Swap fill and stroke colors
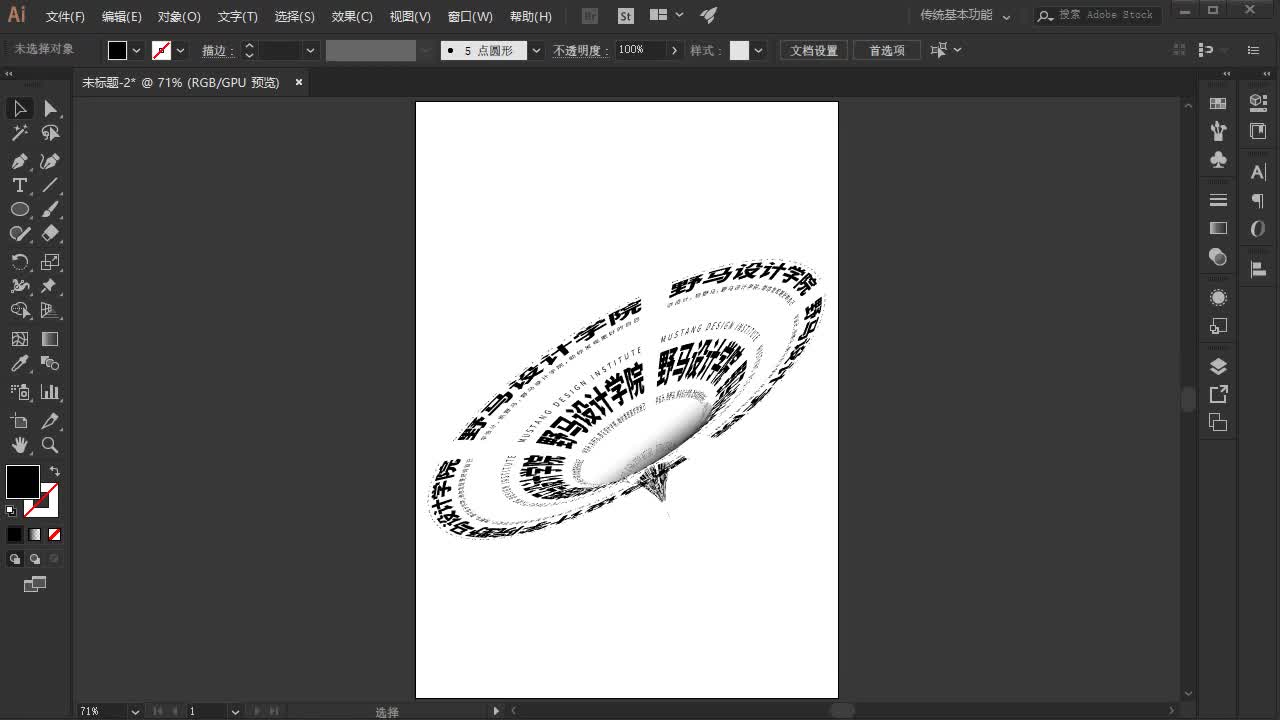This screenshot has height=720, width=1280. point(55,471)
